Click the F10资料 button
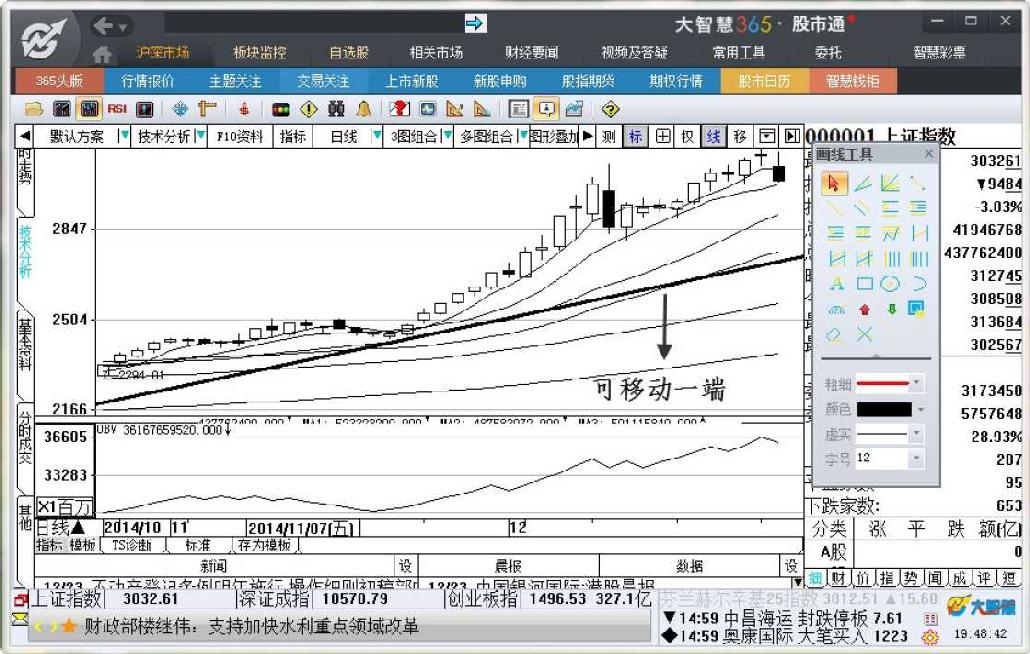Image resolution: width=1030 pixels, height=654 pixels. pos(240,137)
